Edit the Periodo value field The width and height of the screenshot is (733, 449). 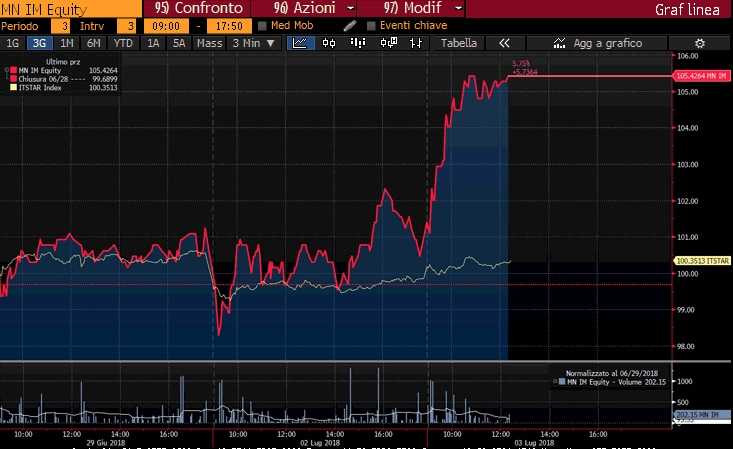(61, 26)
